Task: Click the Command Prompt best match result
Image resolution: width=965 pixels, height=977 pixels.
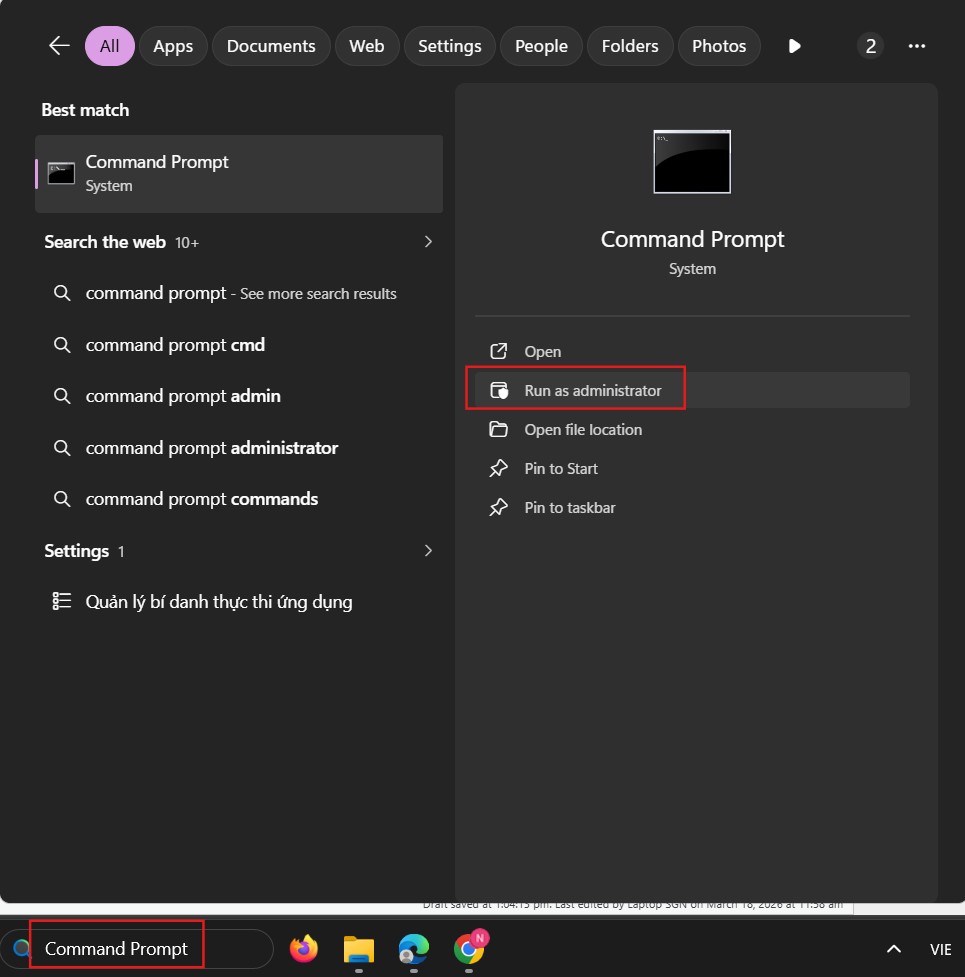Action: 239,174
